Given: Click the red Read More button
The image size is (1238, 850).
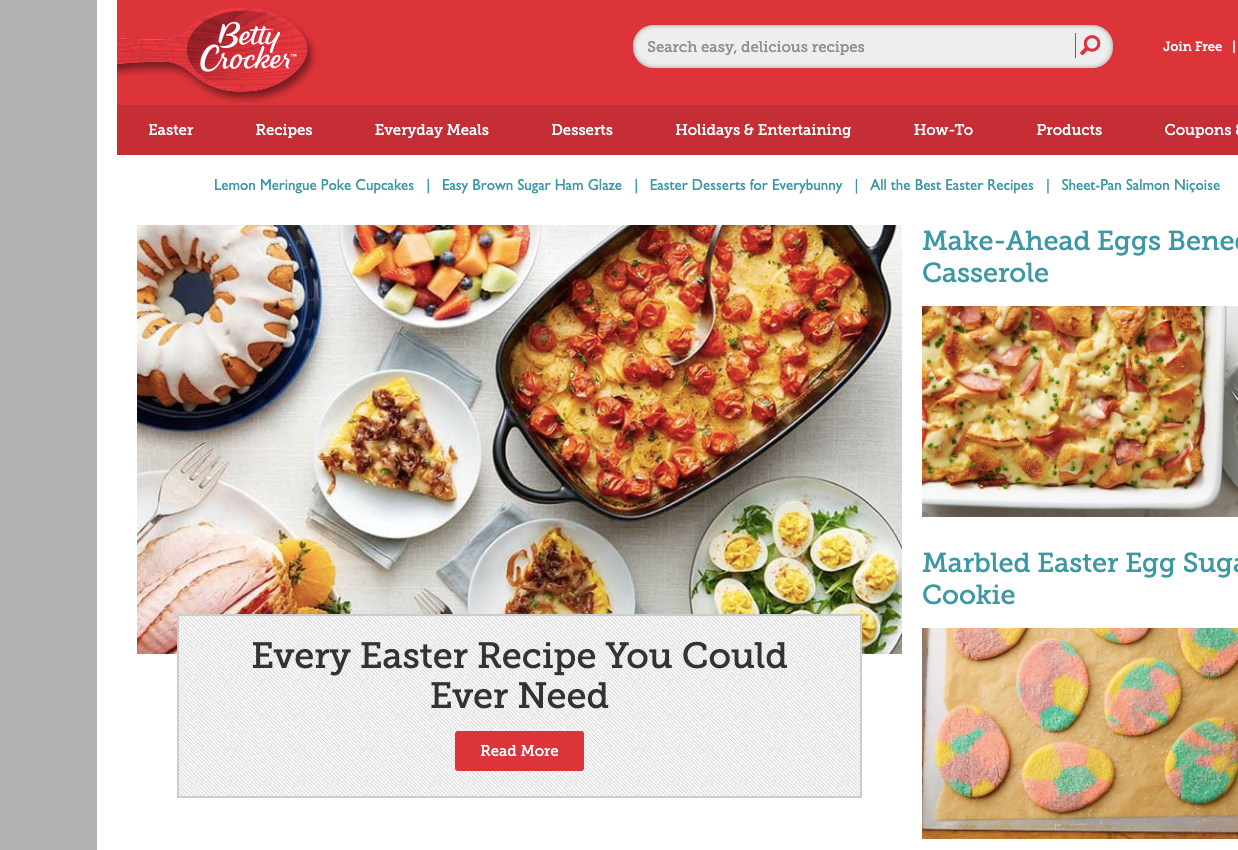Looking at the screenshot, I should pyautogui.click(x=519, y=751).
